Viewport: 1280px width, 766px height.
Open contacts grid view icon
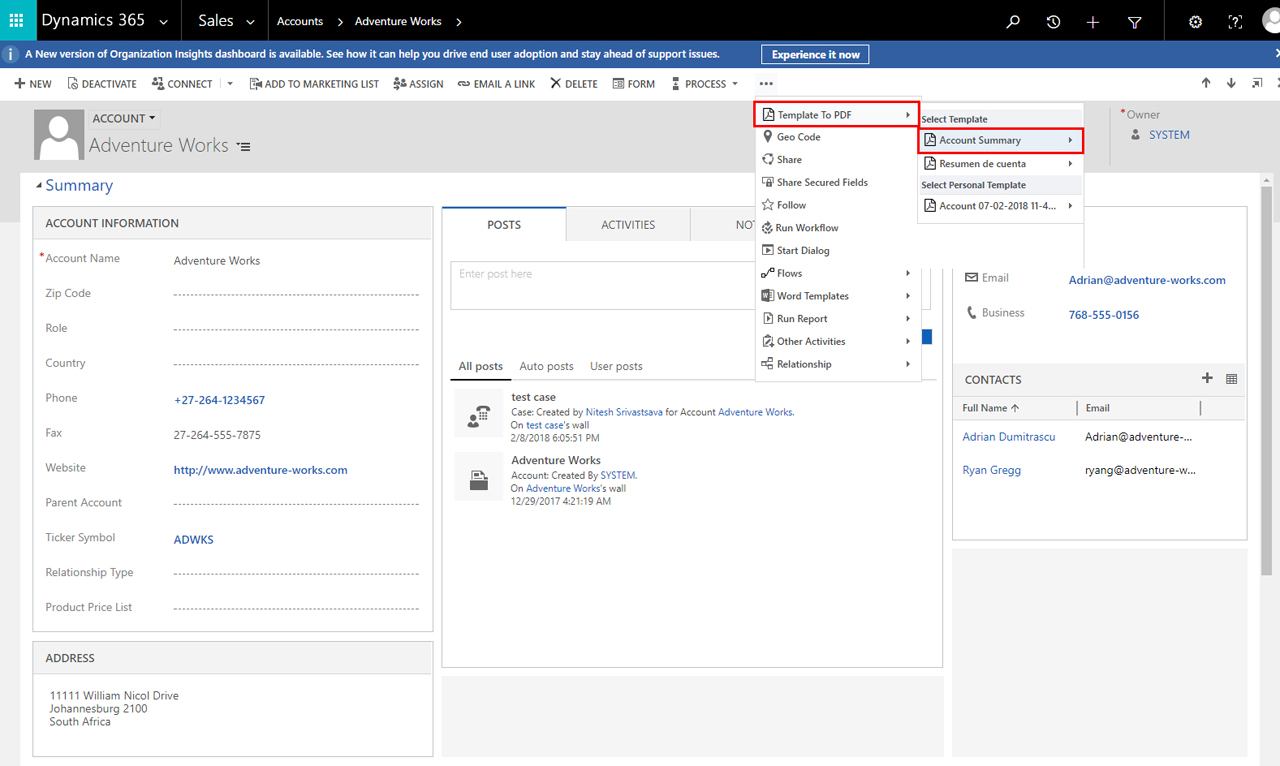click(1231, 379)
